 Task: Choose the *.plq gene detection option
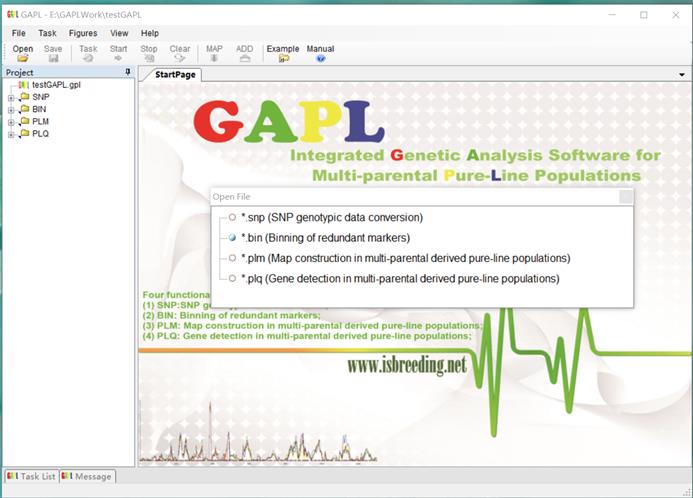click(x=232, y=279)
